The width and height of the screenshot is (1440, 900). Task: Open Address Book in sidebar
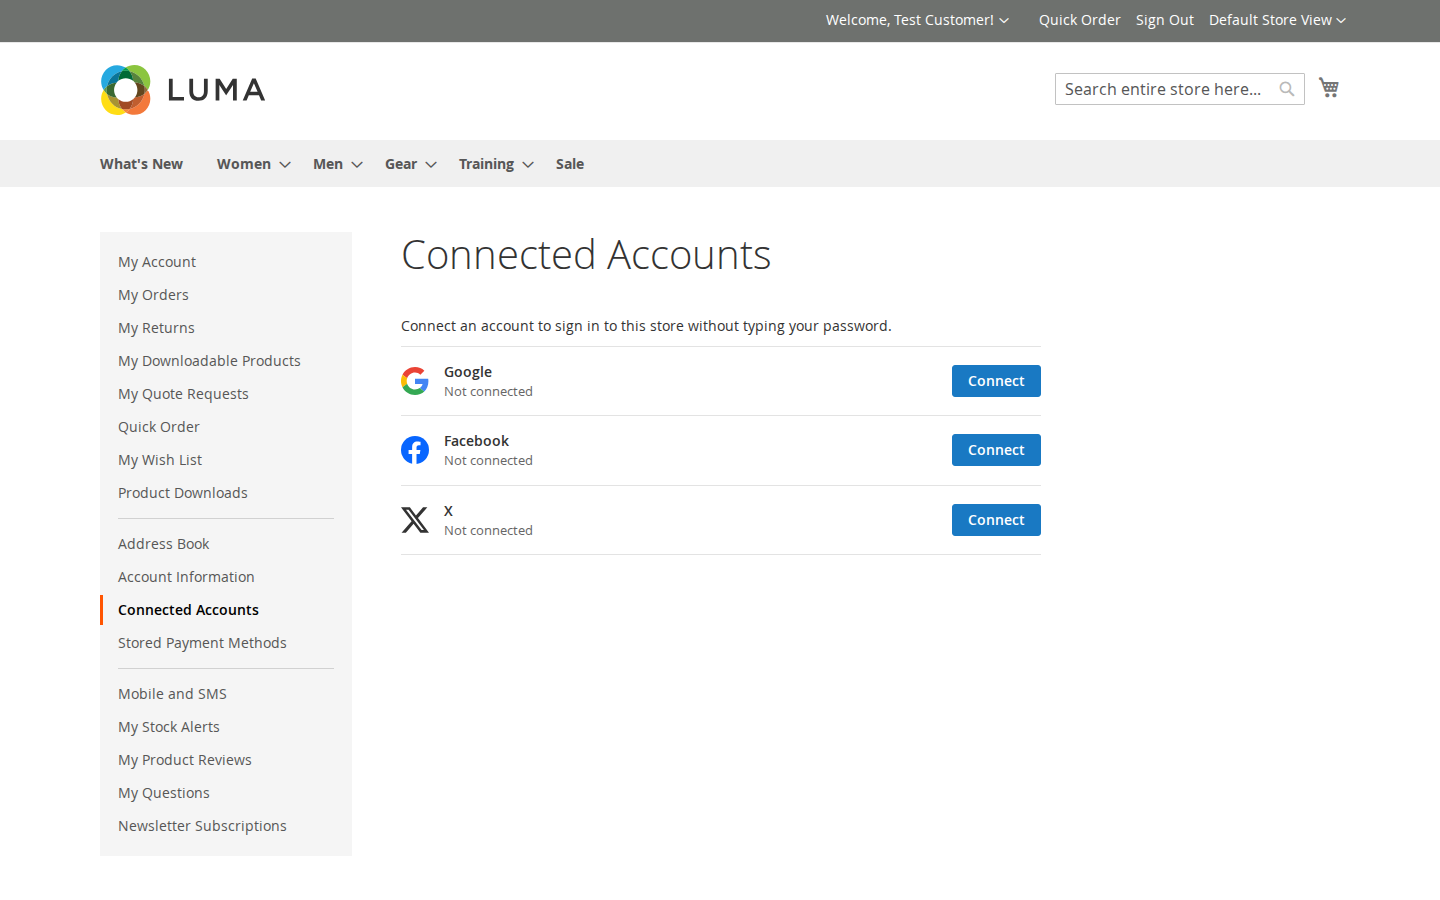[164, 544]
